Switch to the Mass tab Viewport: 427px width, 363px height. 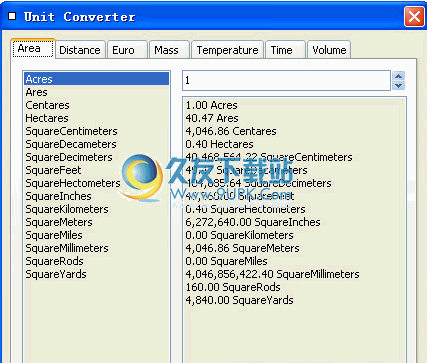[169, 50]
